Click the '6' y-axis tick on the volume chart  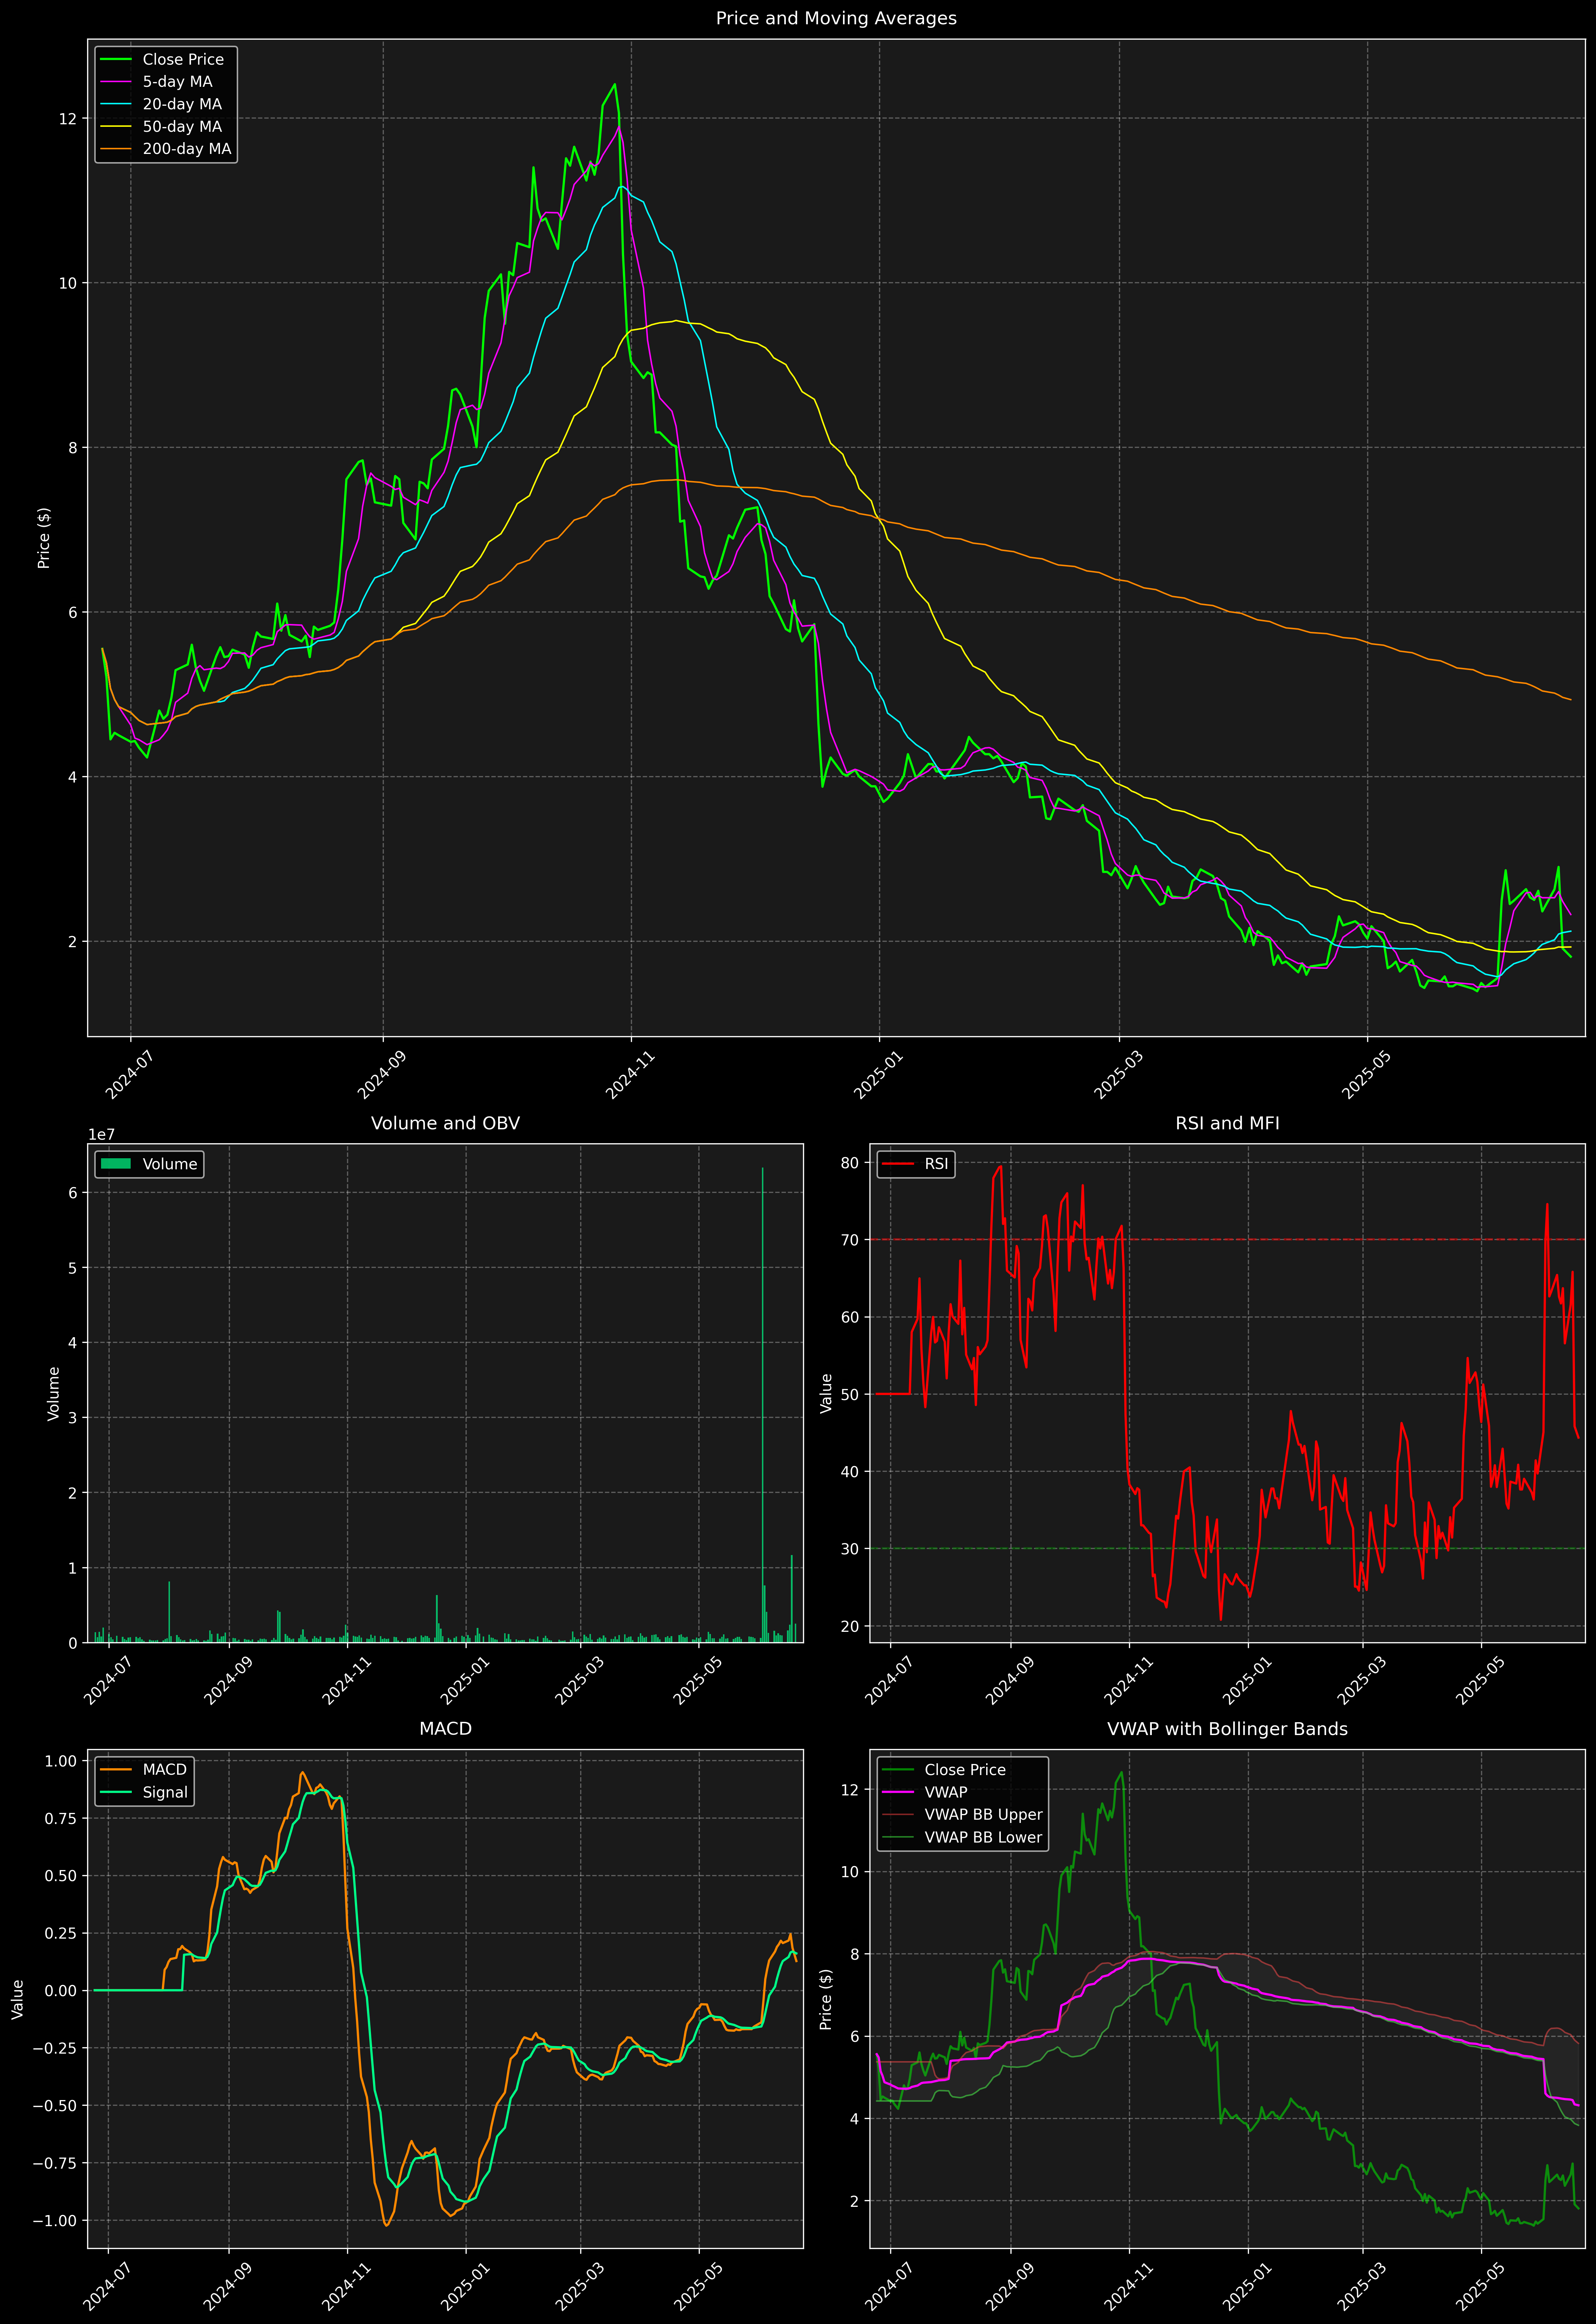73,1193
